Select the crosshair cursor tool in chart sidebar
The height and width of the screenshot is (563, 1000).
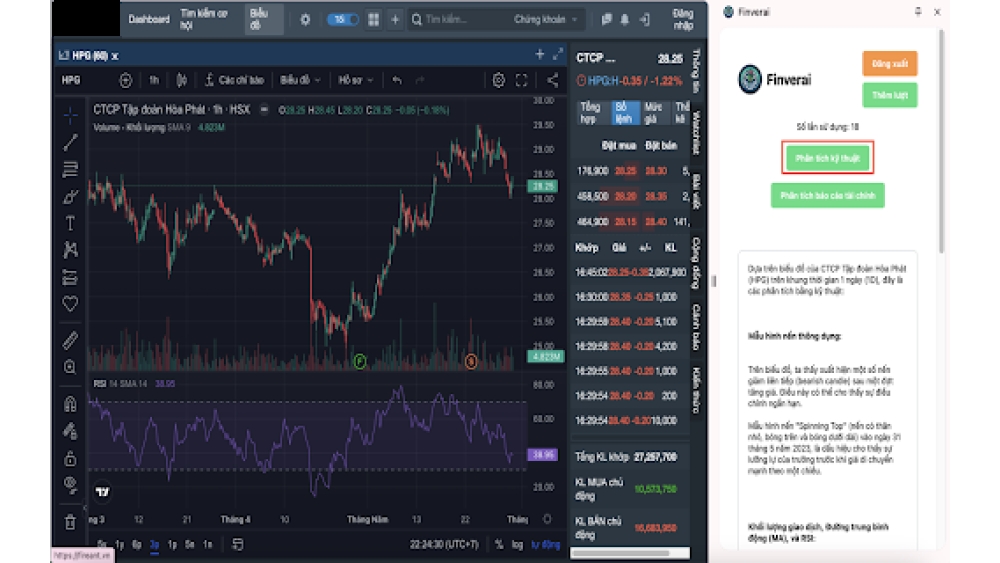(x=70, y=115)
